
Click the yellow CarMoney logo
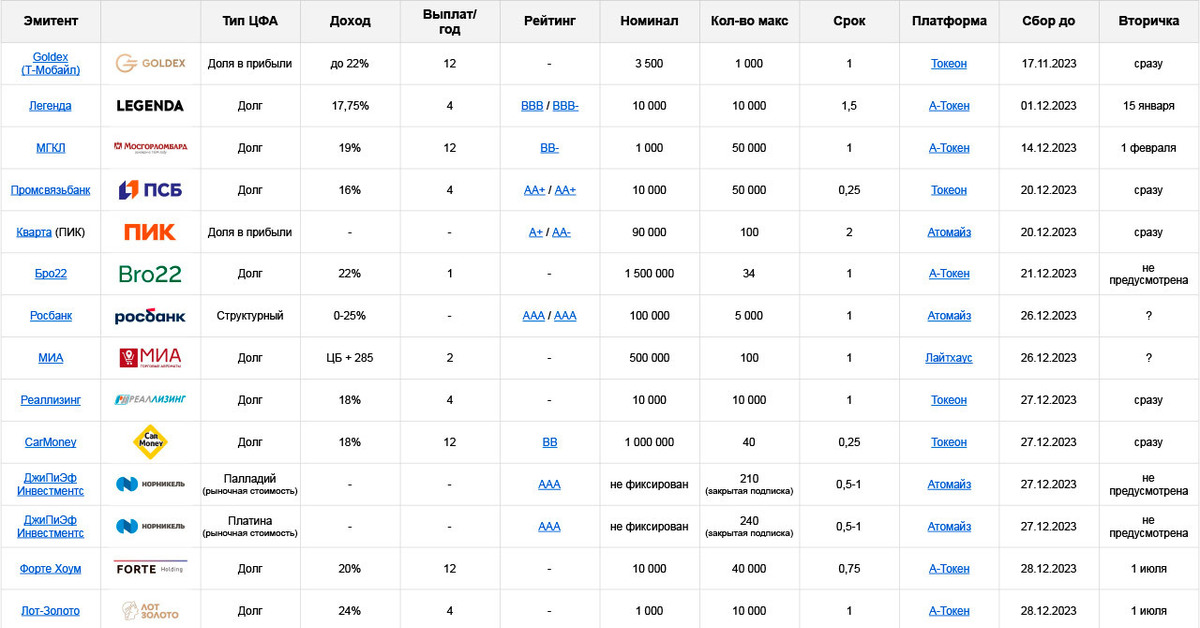point(150,442)
